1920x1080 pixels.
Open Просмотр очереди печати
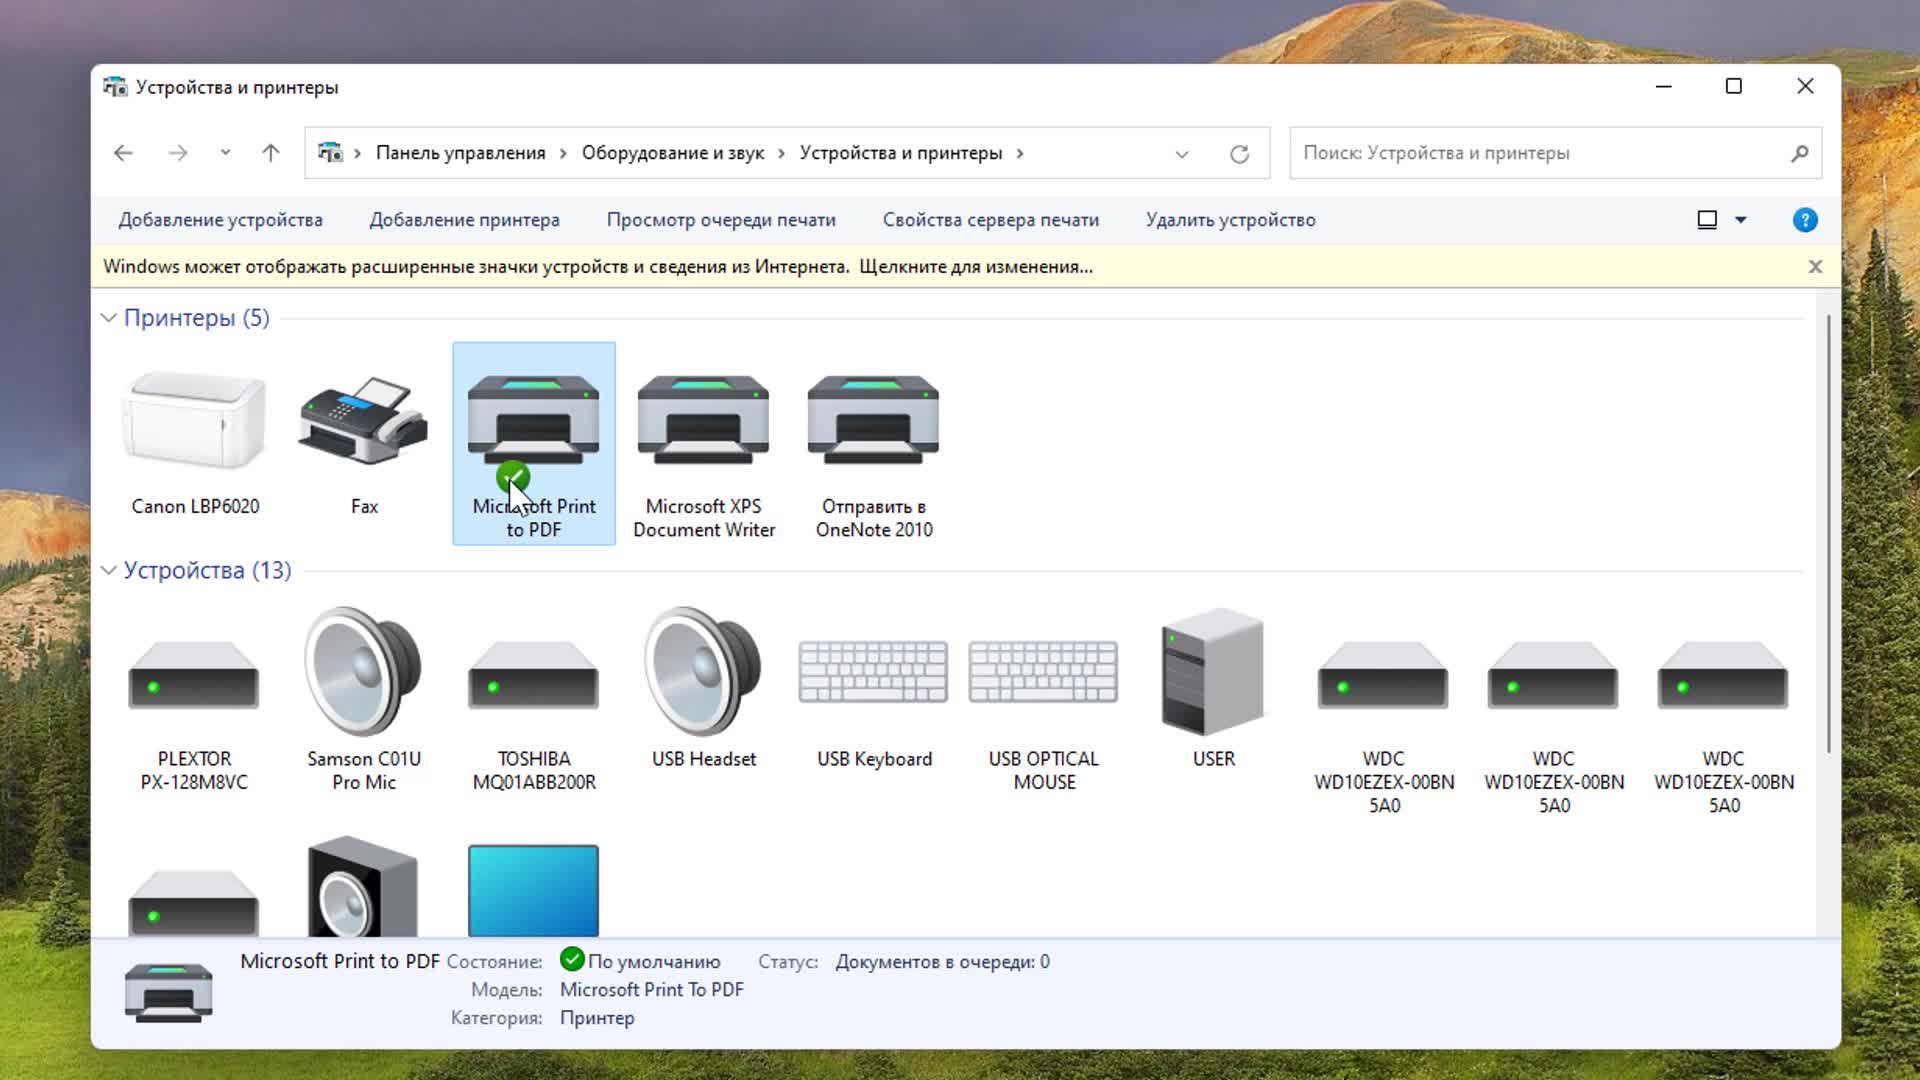[721, 220]
